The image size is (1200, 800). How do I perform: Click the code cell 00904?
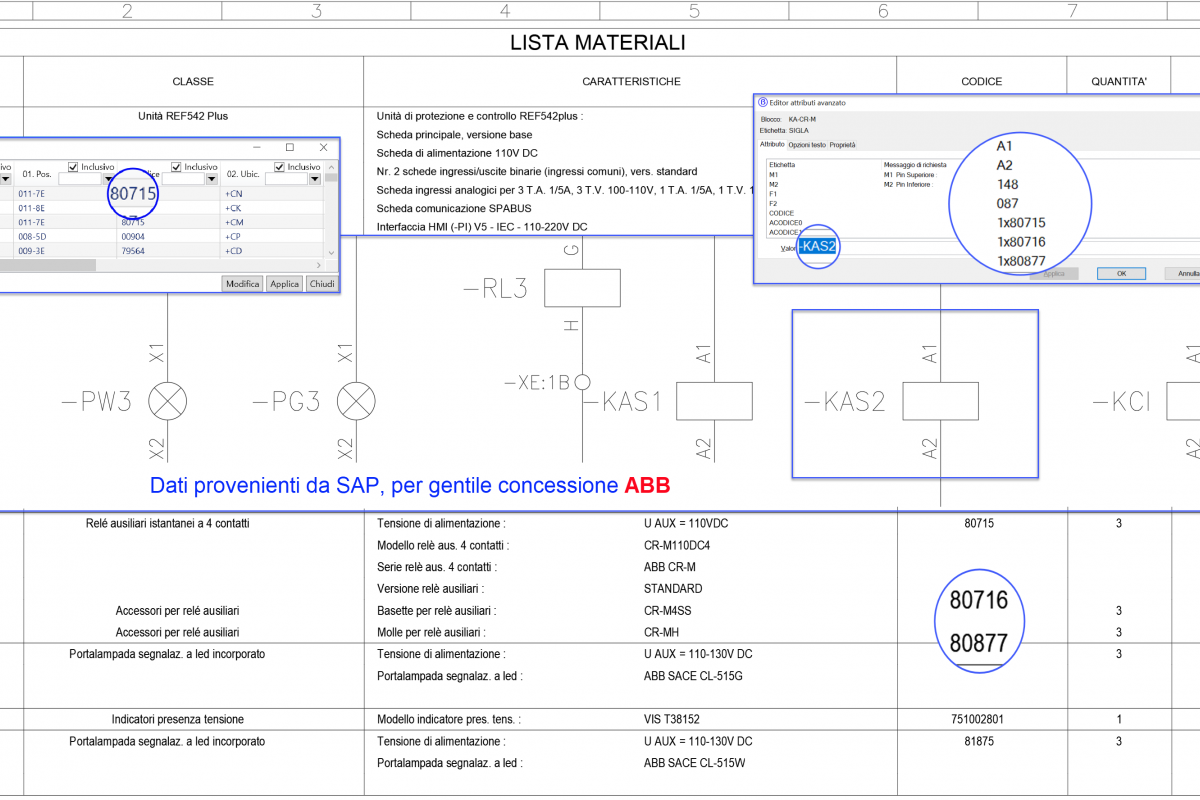[x=133, y=237]
